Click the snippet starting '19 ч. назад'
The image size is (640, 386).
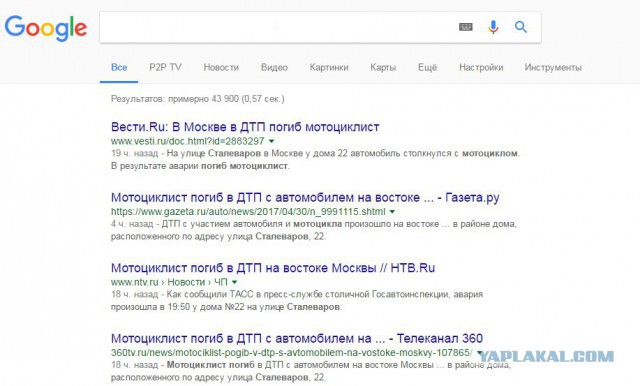coord(315,160)
